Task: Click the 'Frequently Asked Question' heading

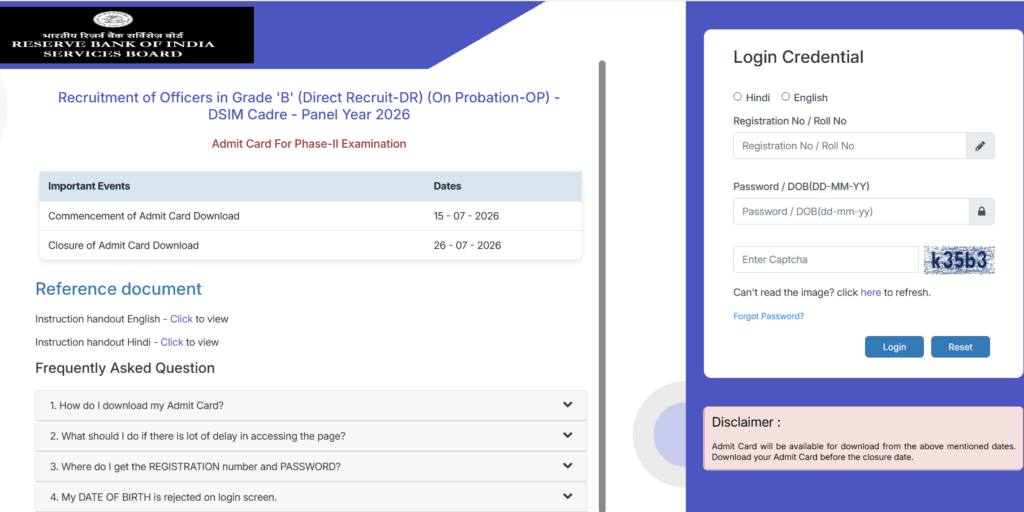Action: [x=125, y=368]
